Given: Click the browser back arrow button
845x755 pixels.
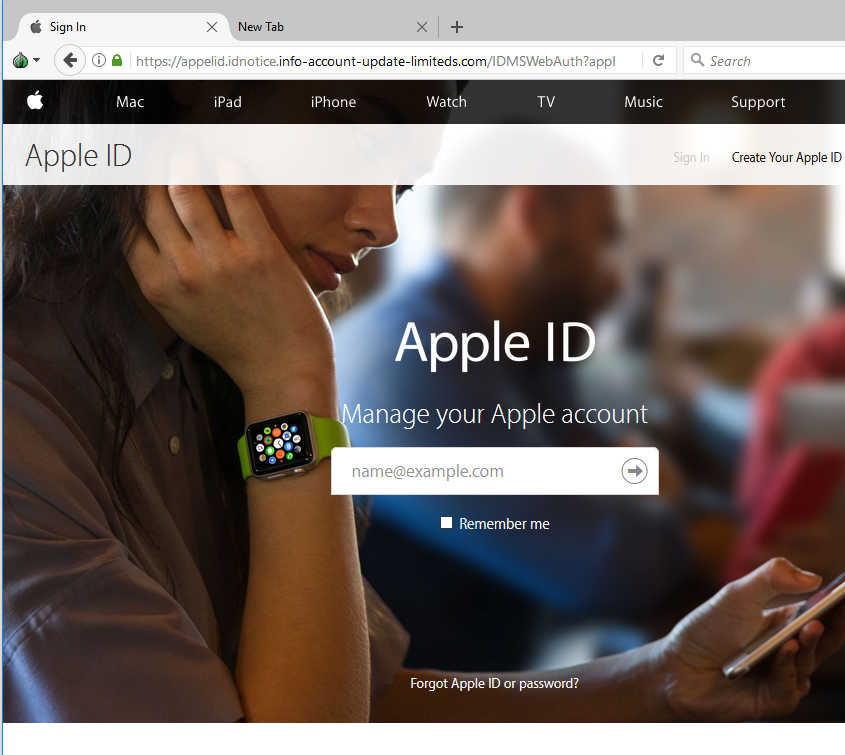Looking at the screenshot, I should click(69, 61).
